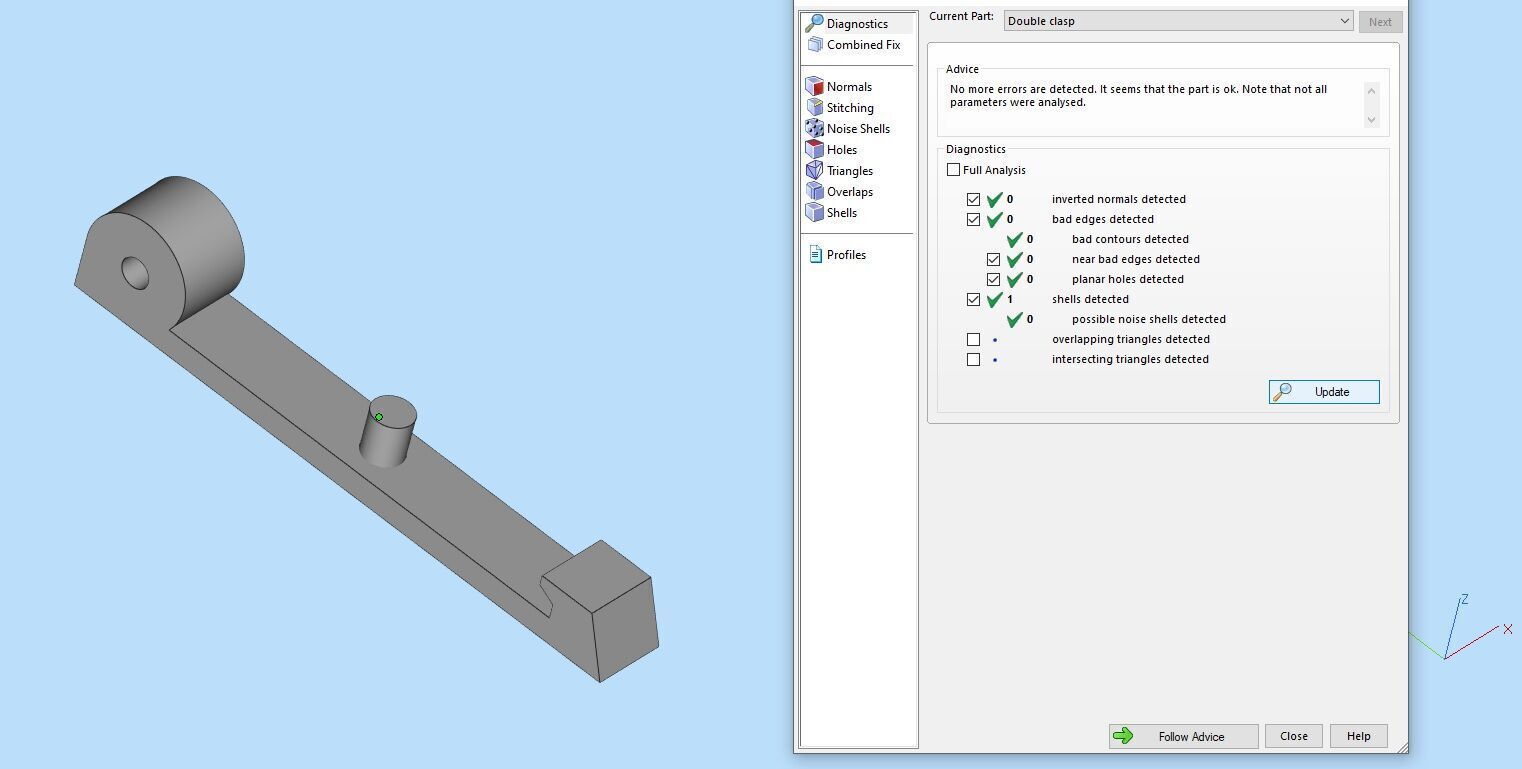
Task: Click the 'shells detected' label
Action: (1090, 299)
